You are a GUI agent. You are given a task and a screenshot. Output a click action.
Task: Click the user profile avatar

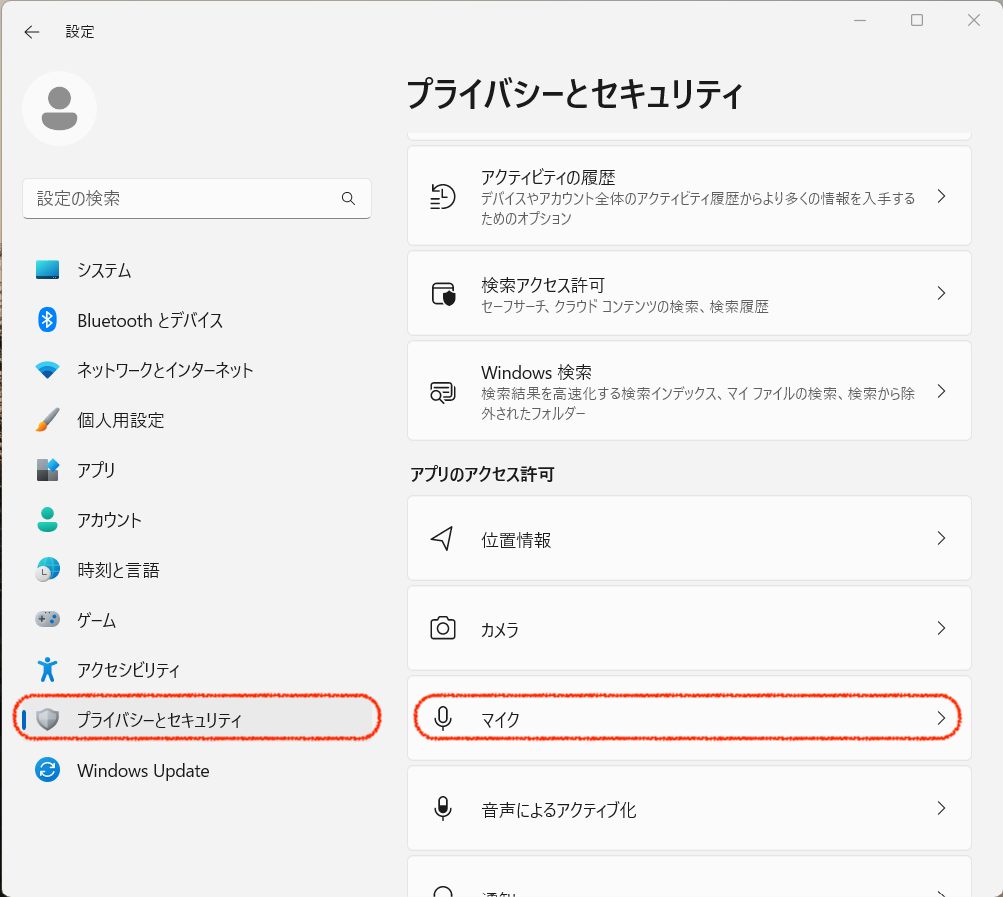(59, 109)
